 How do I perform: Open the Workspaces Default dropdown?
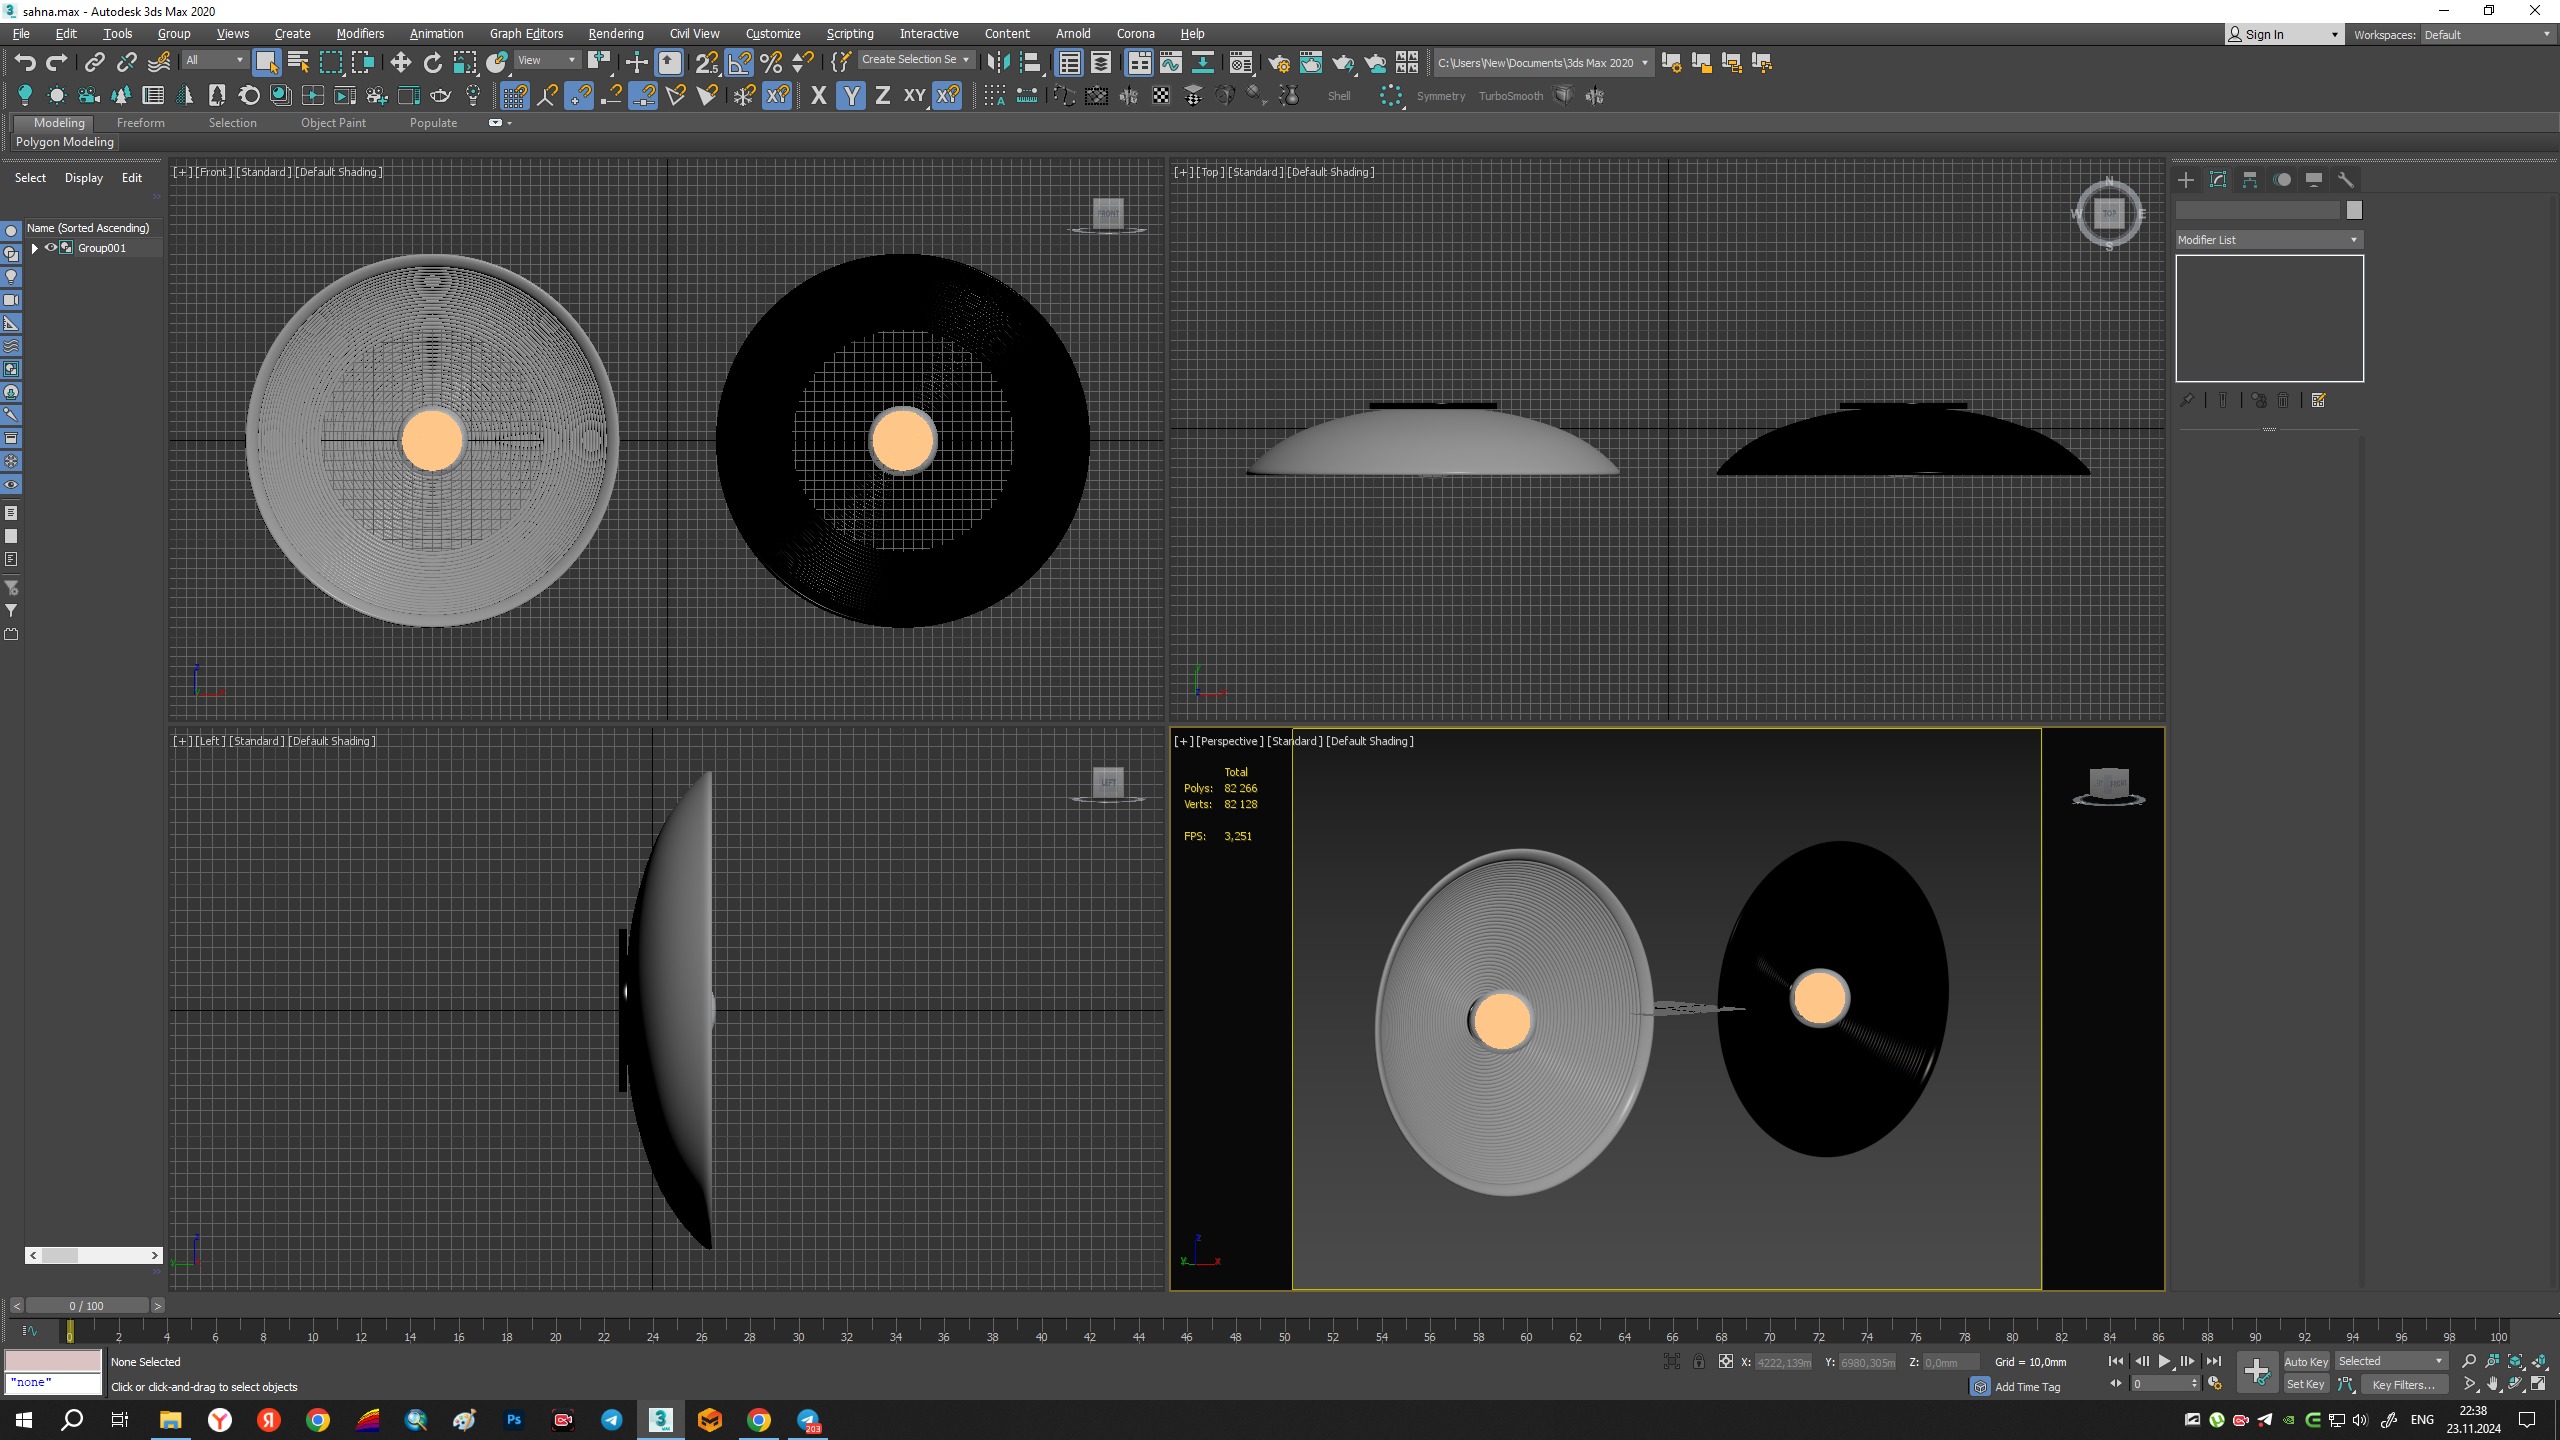coord(2487,34)
